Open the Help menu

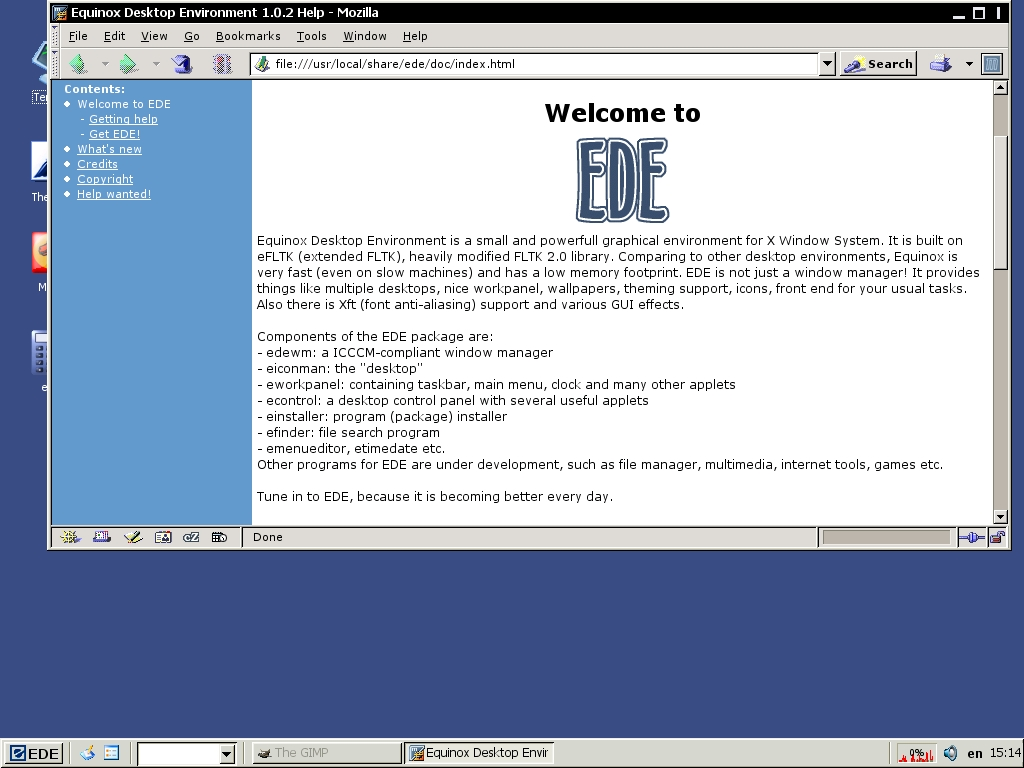415,36
